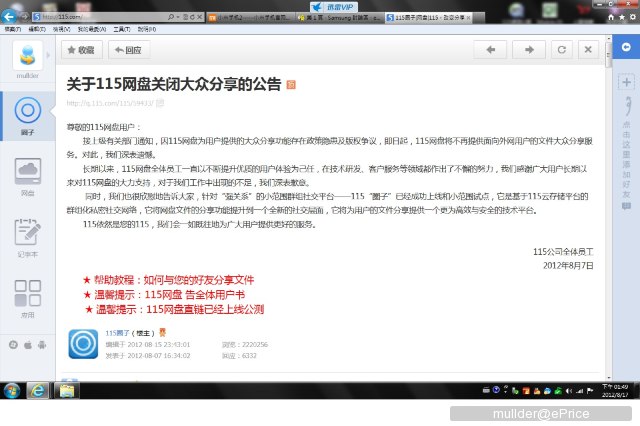This screenshot has height=426, width=640.
Task: Open the Action Center flag icon
Action: 590,391
